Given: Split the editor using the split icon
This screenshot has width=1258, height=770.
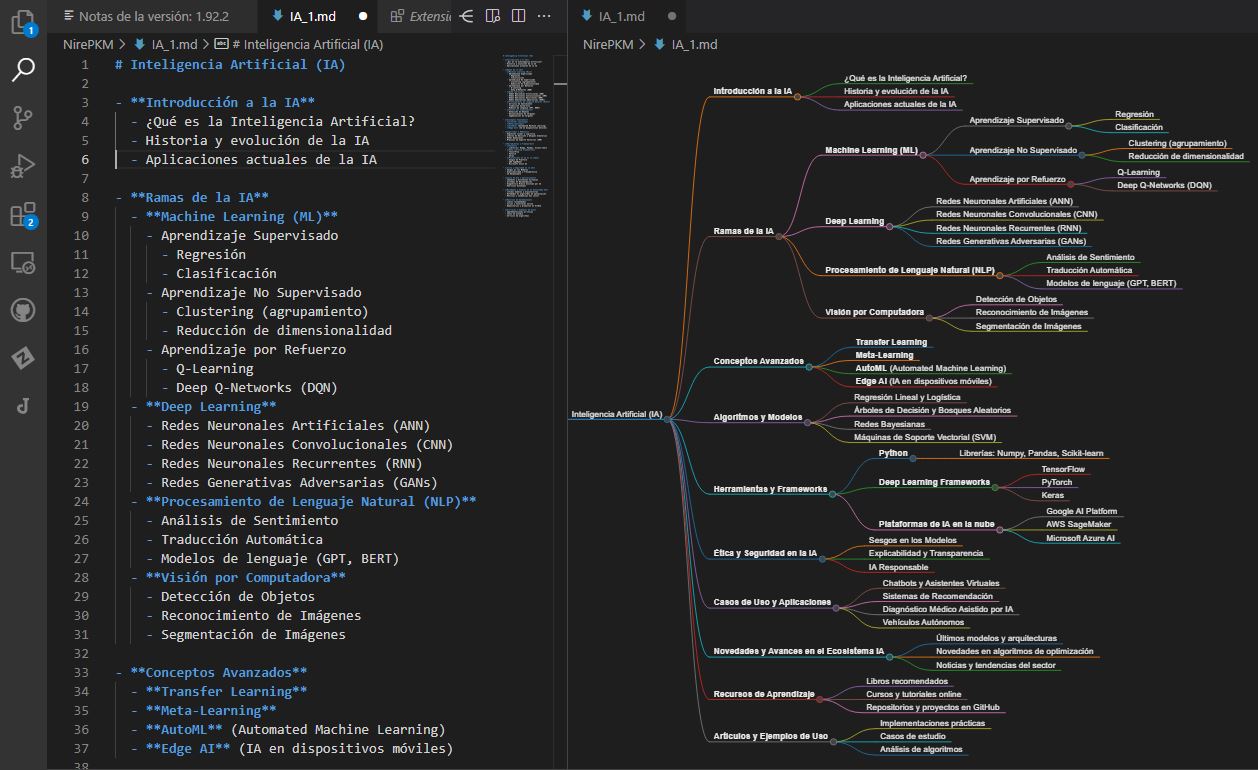Looking at the screenshot, I should [517, 16].
